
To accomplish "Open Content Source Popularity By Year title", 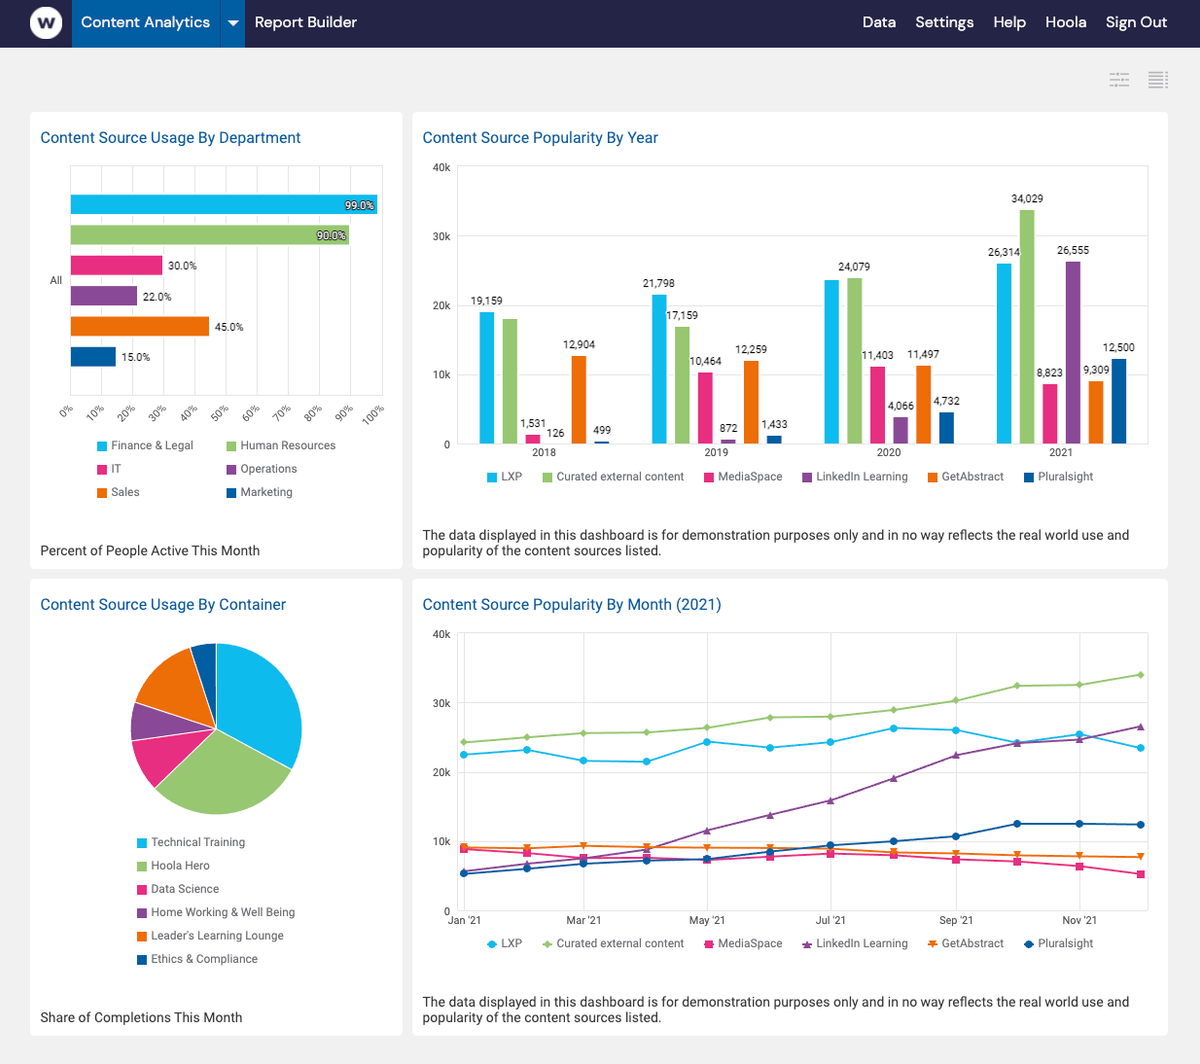I will point(540,138).
